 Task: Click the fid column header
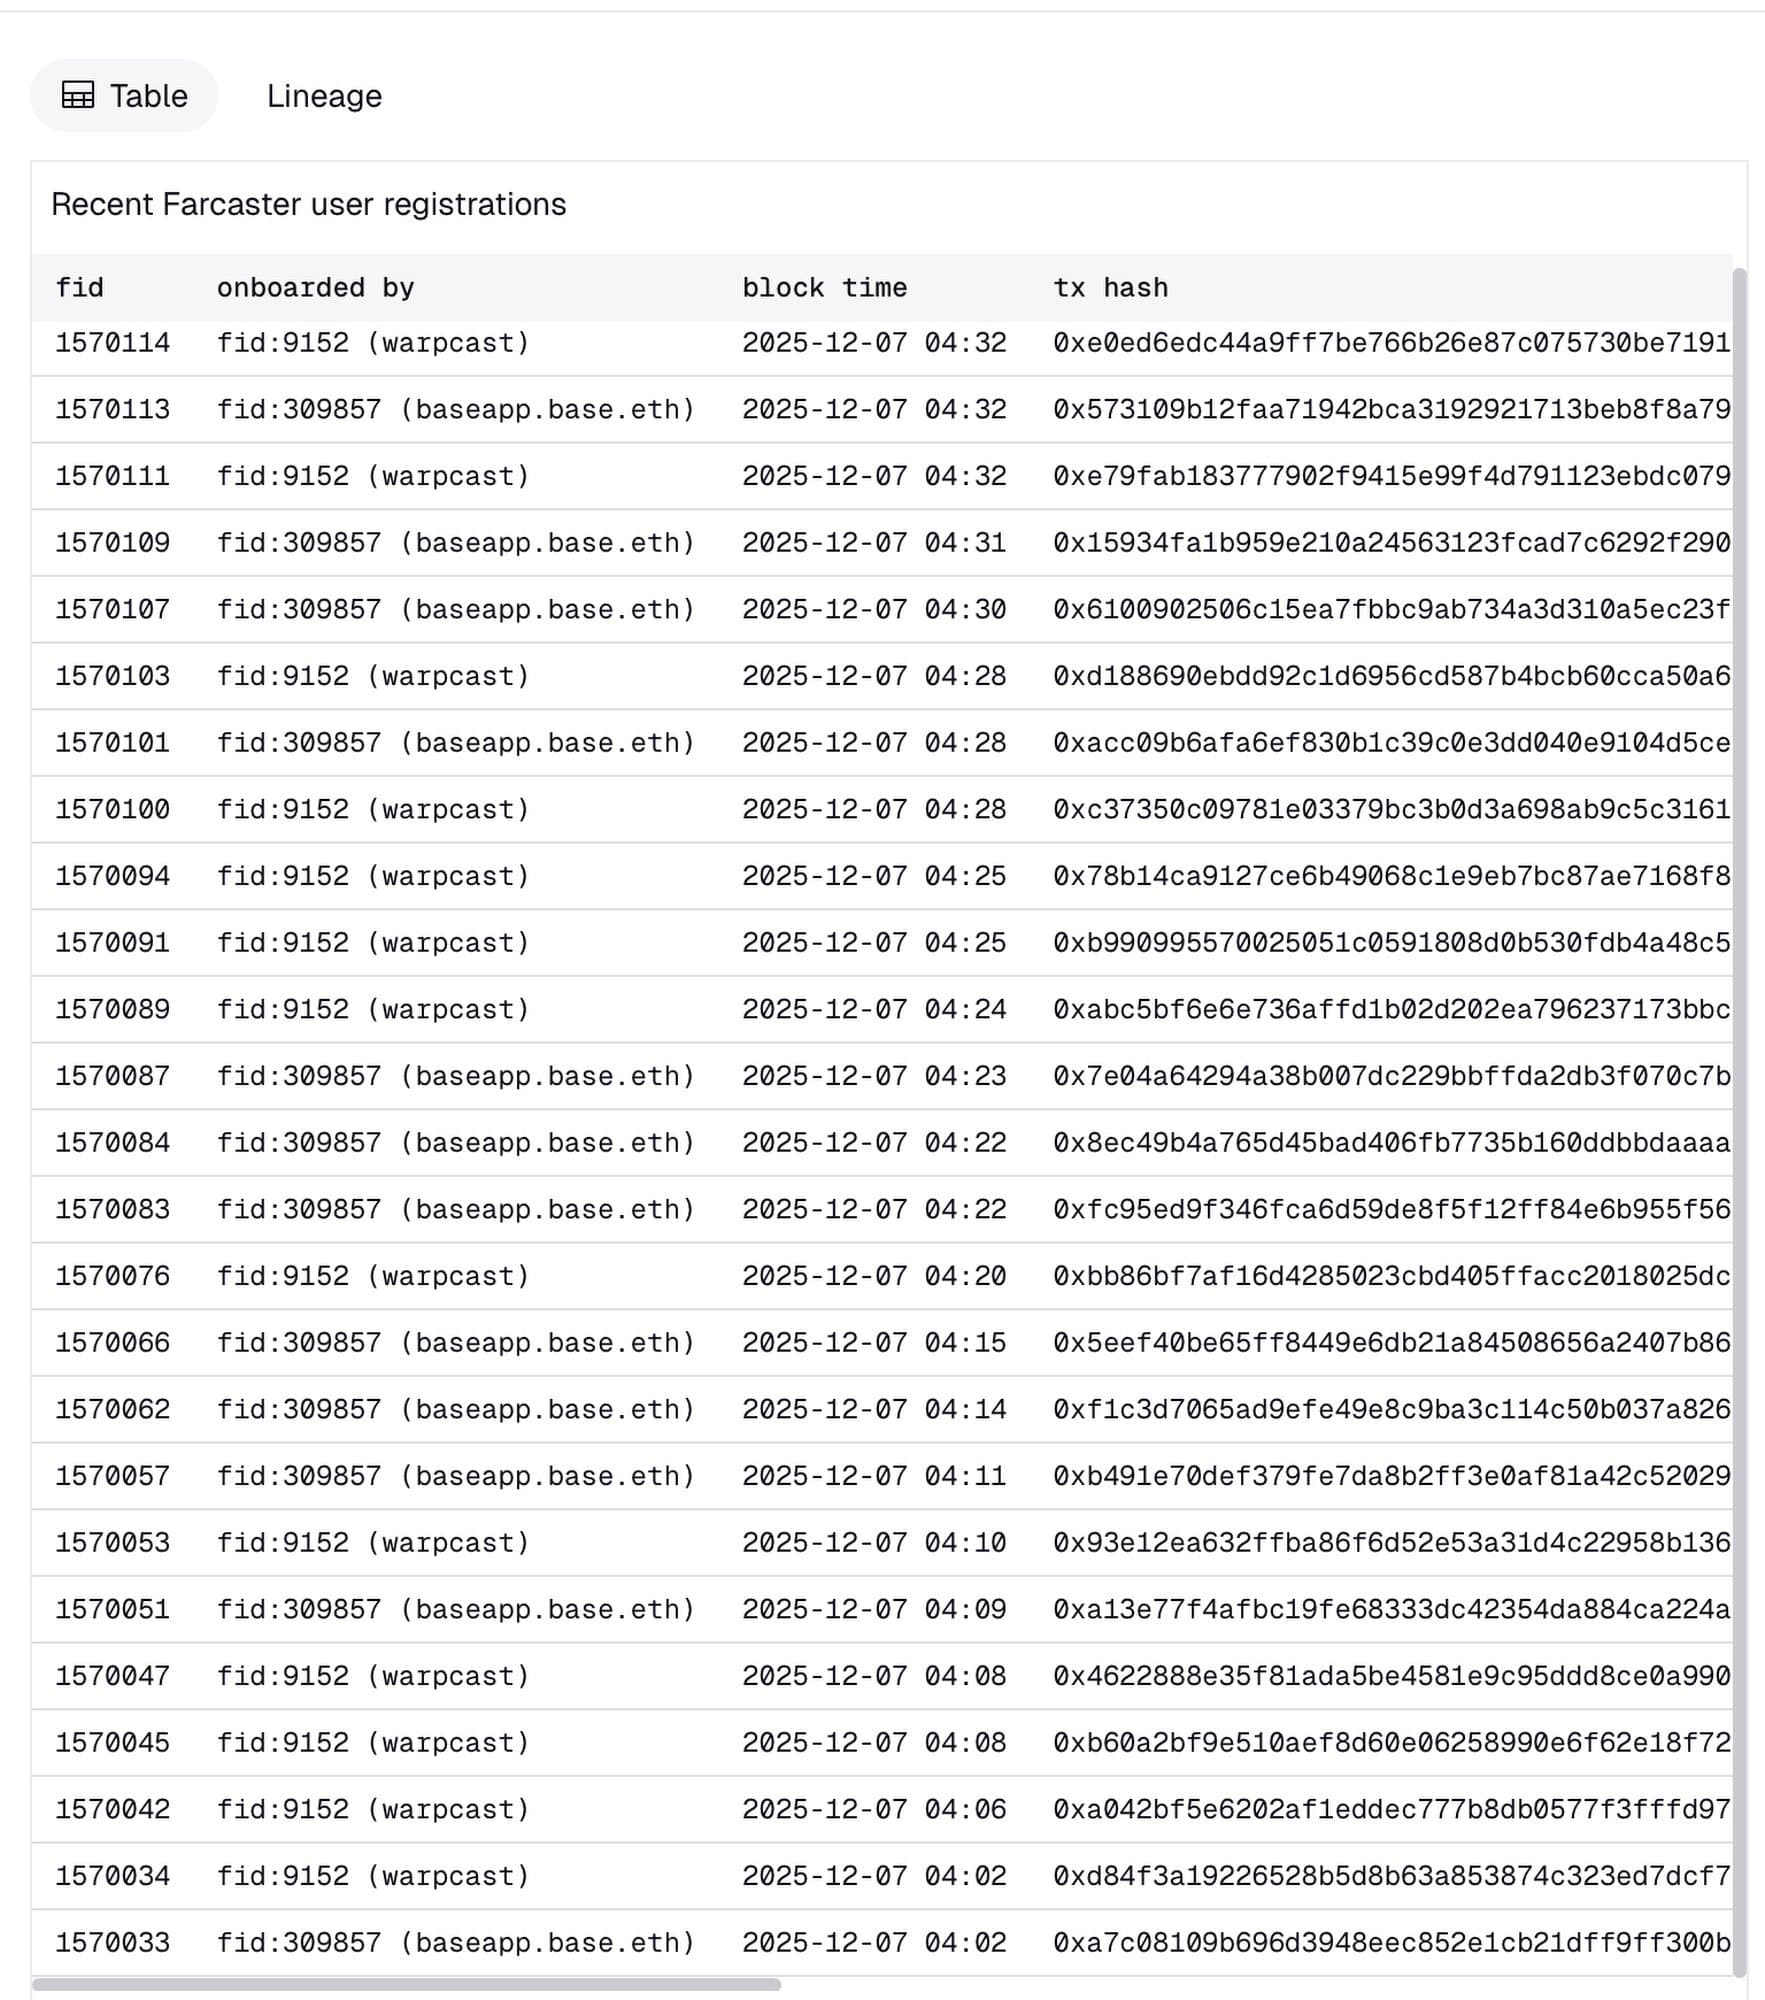(80, 288)
